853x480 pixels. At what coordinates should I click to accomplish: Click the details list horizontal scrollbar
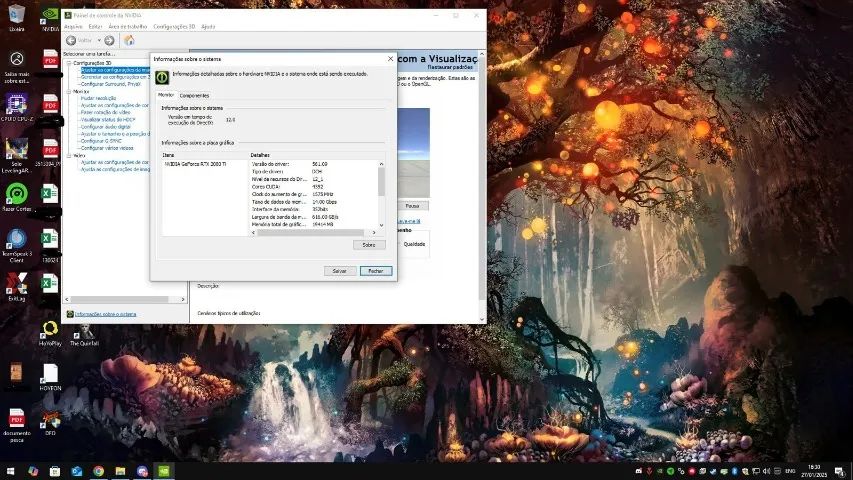[x=310, y=233]
